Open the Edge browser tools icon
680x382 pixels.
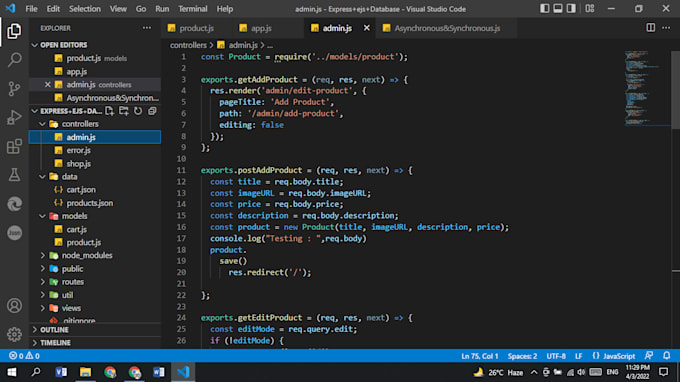click(x=14, y=204)
